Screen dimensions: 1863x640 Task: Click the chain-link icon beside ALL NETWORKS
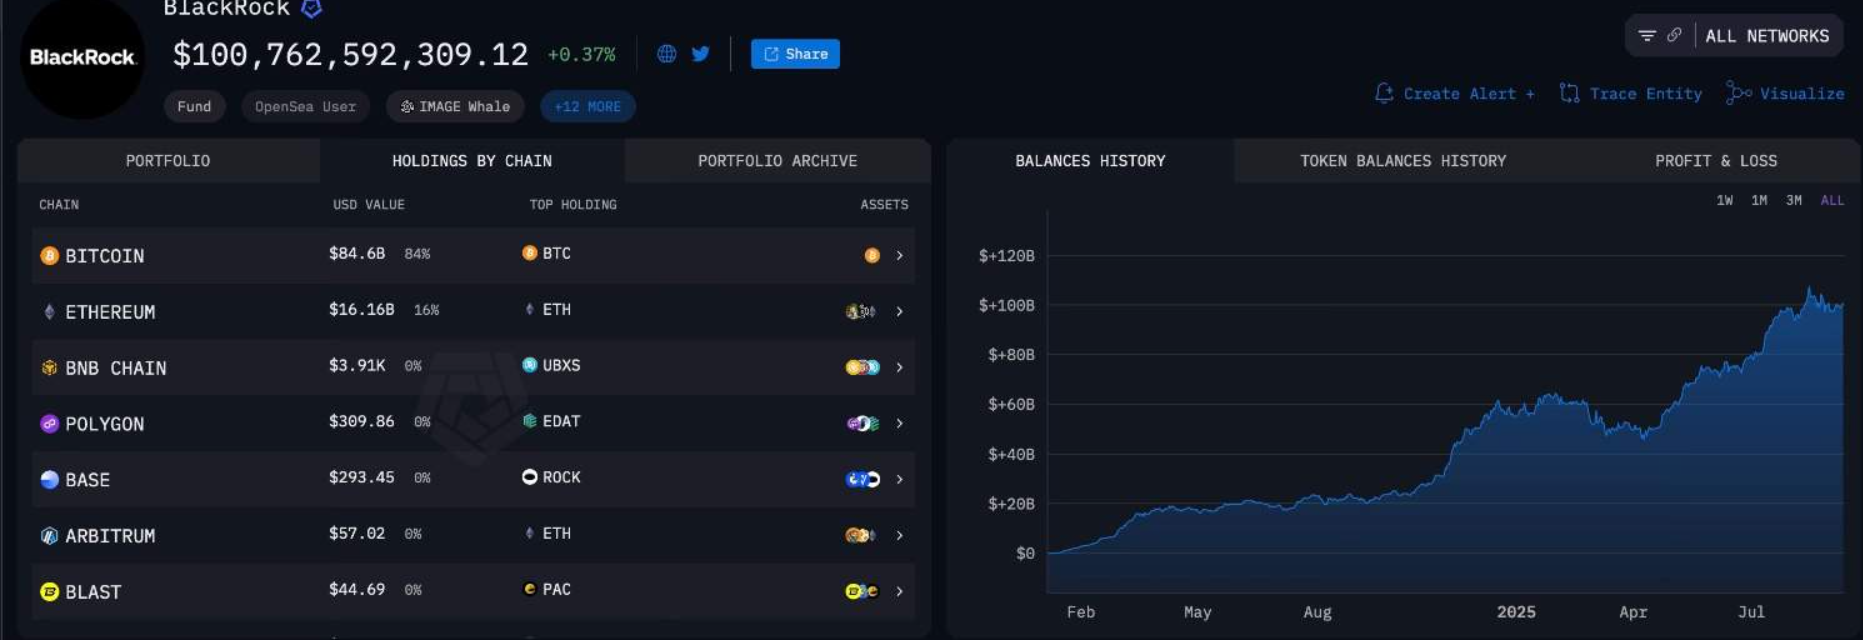coord(1674,35)
